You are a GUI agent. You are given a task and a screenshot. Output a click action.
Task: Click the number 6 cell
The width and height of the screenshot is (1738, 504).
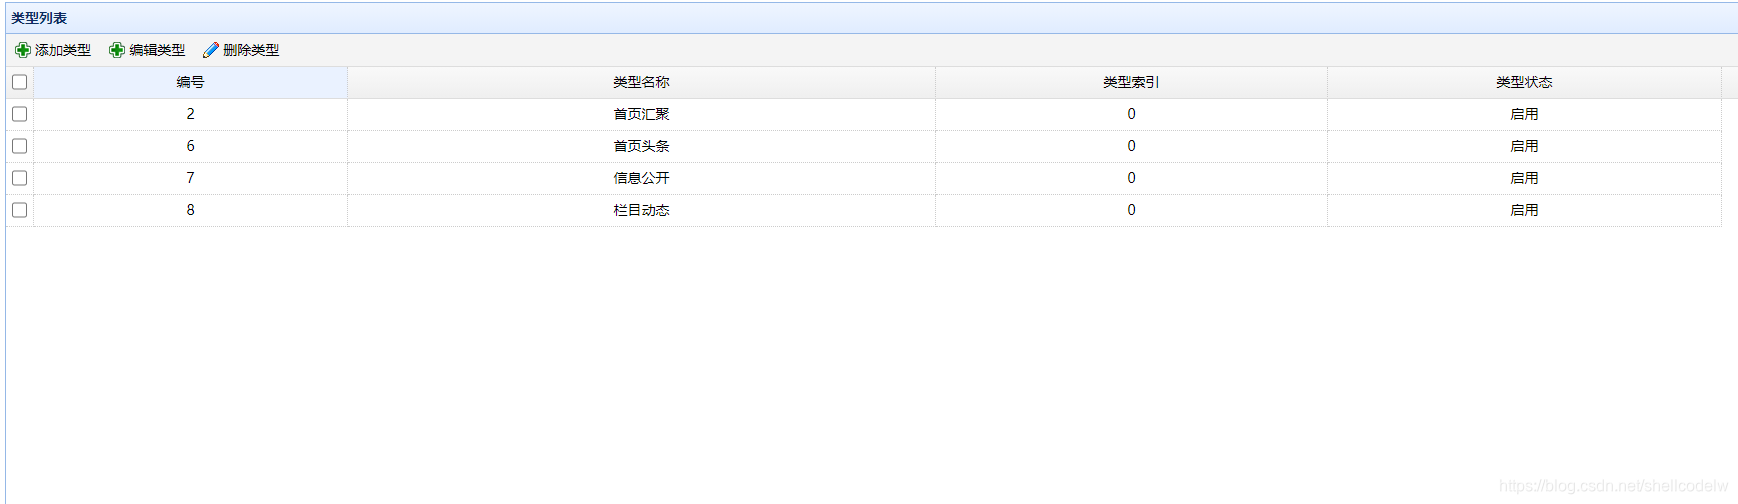coord(191,146)
